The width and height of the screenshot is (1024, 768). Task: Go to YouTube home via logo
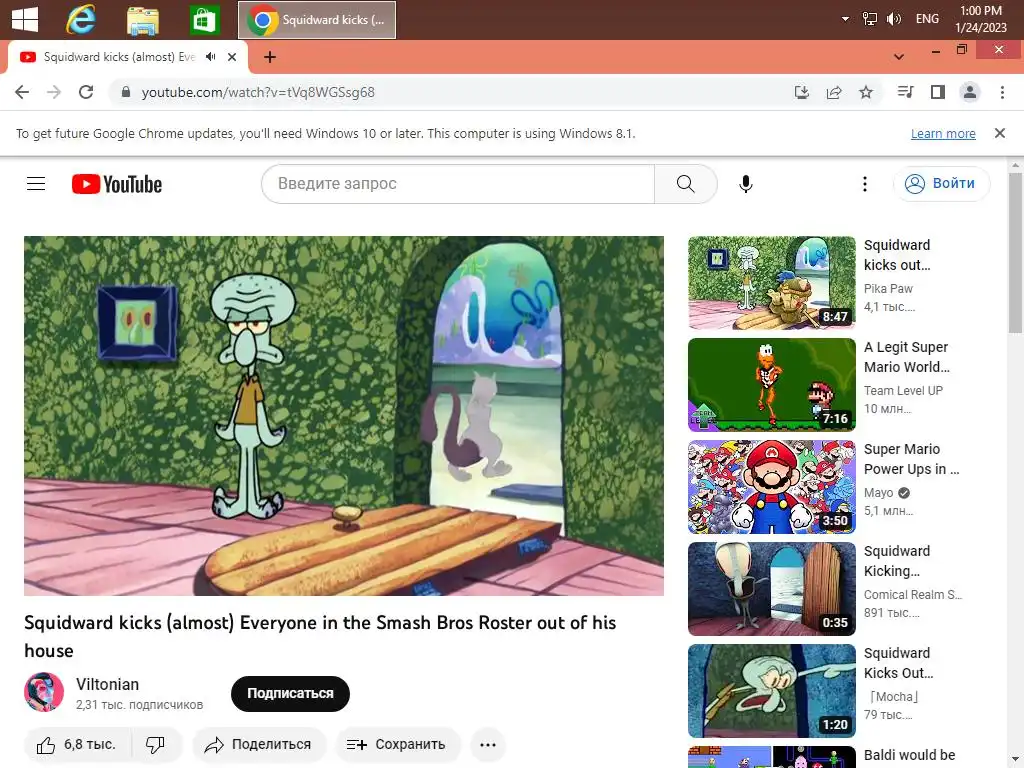(x=117, y=184)
